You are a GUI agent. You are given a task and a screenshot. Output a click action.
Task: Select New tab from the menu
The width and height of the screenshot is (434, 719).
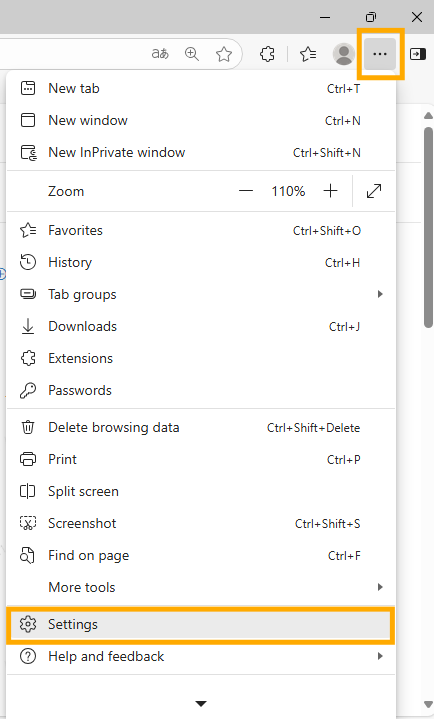point(201,88)
